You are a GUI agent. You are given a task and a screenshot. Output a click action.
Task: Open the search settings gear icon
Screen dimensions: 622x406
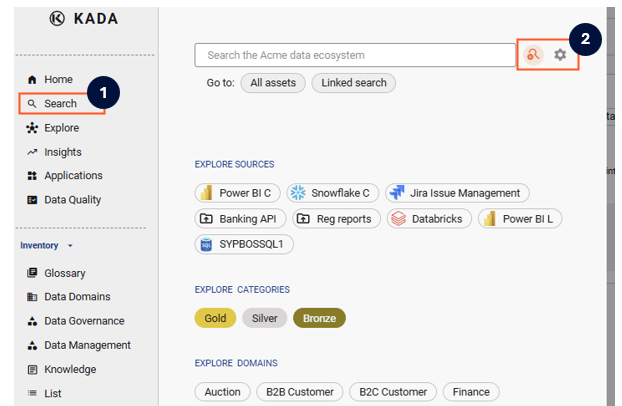pyautogui.click(x=560, y=55)
